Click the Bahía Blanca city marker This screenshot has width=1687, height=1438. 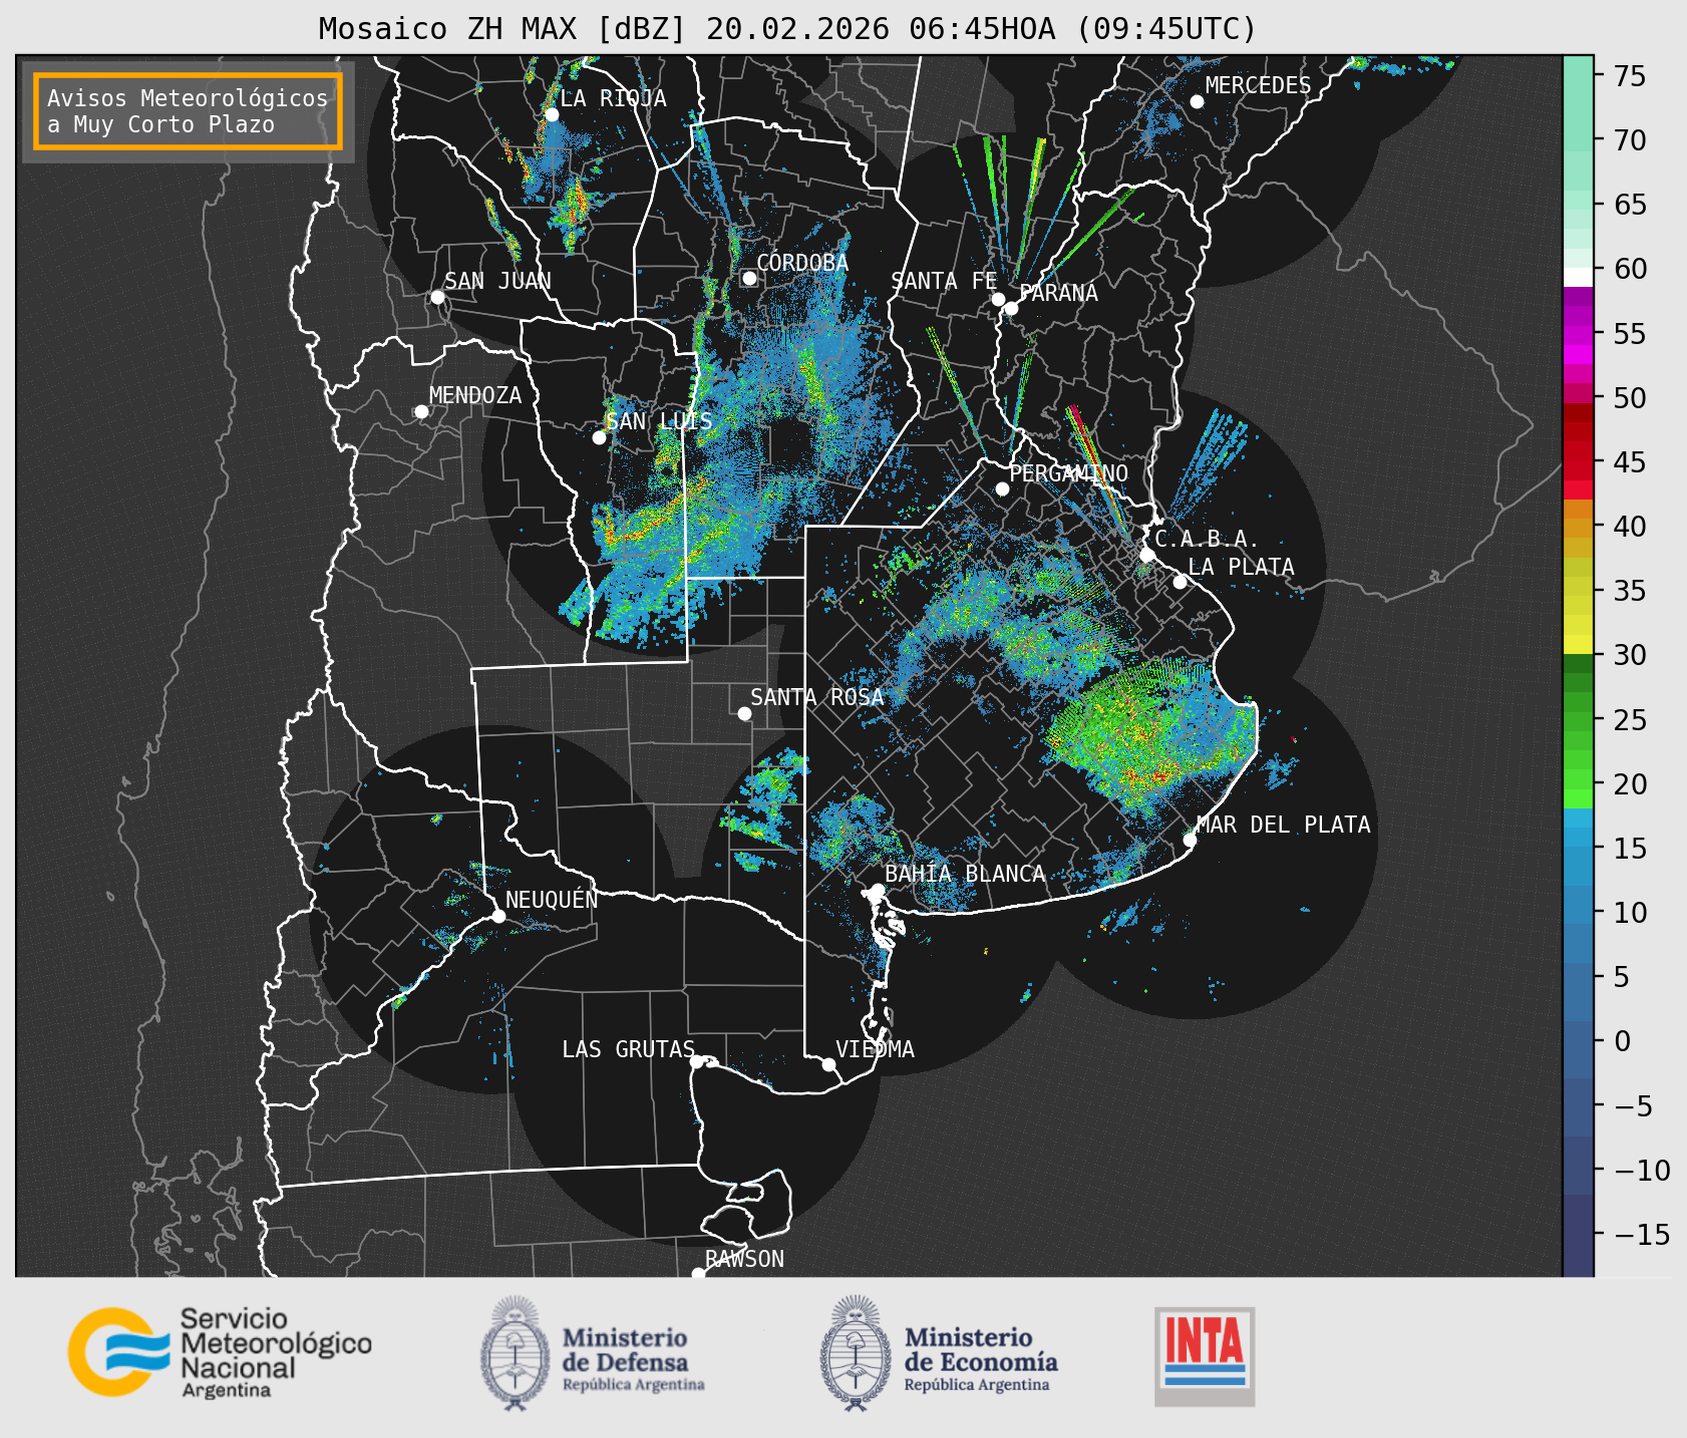click(x=877, y=890)
